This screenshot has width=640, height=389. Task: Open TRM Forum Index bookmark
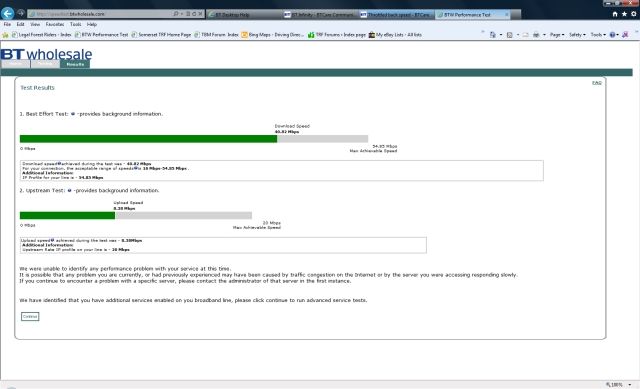[216, 35]
